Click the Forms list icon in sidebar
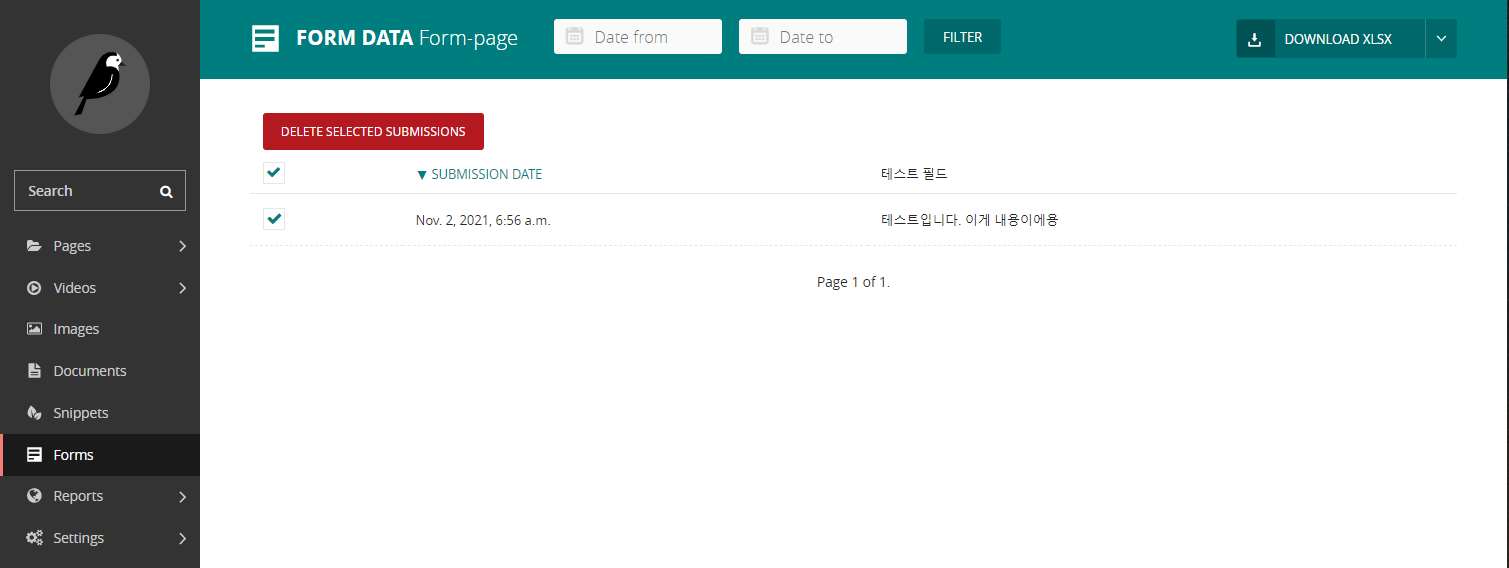Viewport: 1509px width, 568px height. click(x=34, y=455)
